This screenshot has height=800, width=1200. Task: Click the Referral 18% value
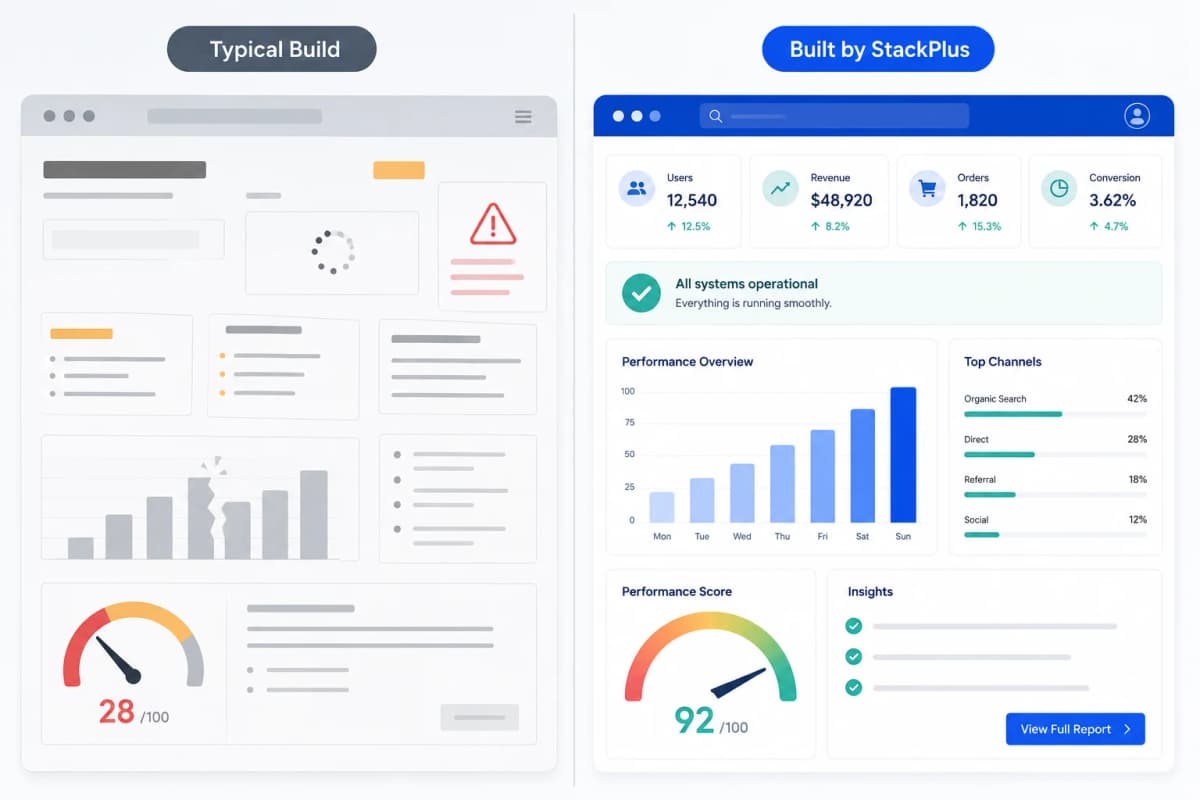coord(1137,479)
